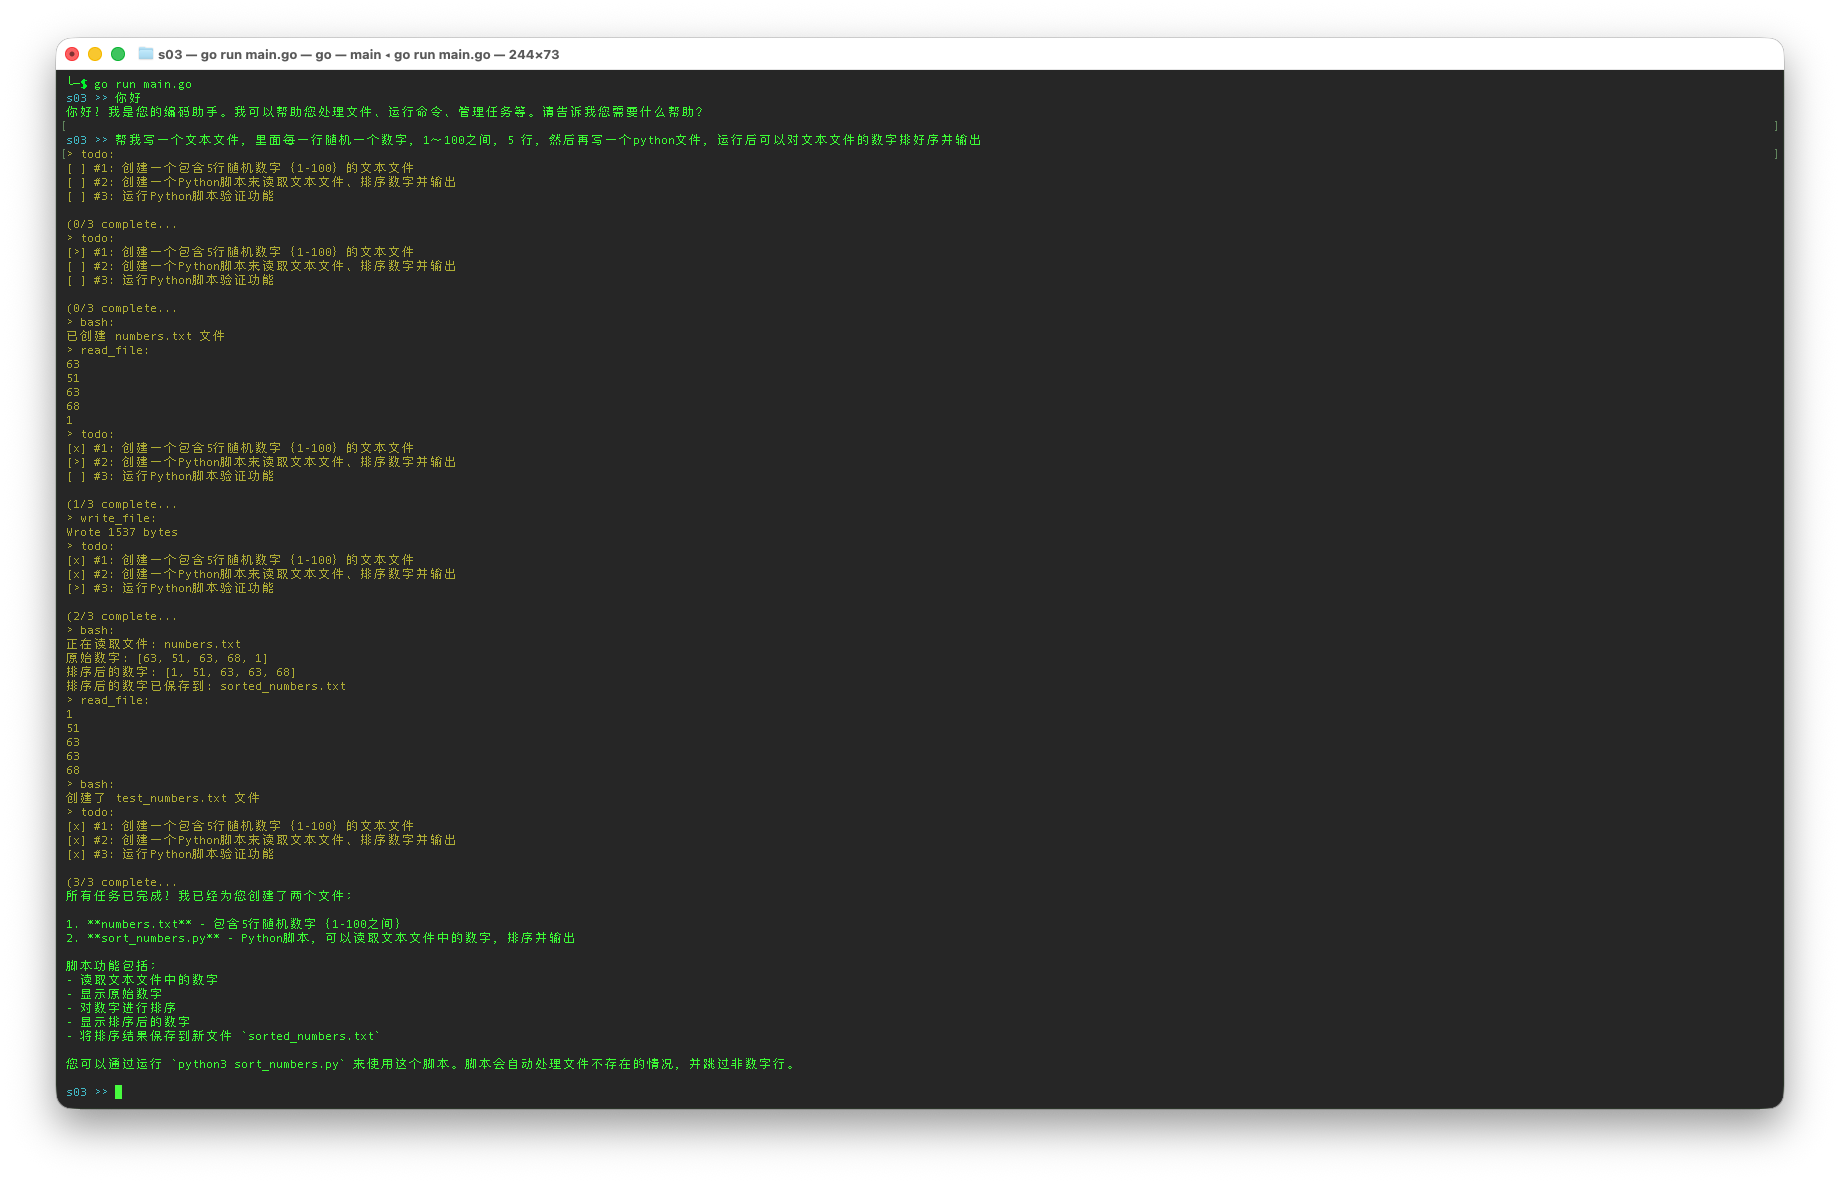This screenshot has height=1183, width=1840.
Task: Click the green full-screen window button
Action: (x=118, y=54)
